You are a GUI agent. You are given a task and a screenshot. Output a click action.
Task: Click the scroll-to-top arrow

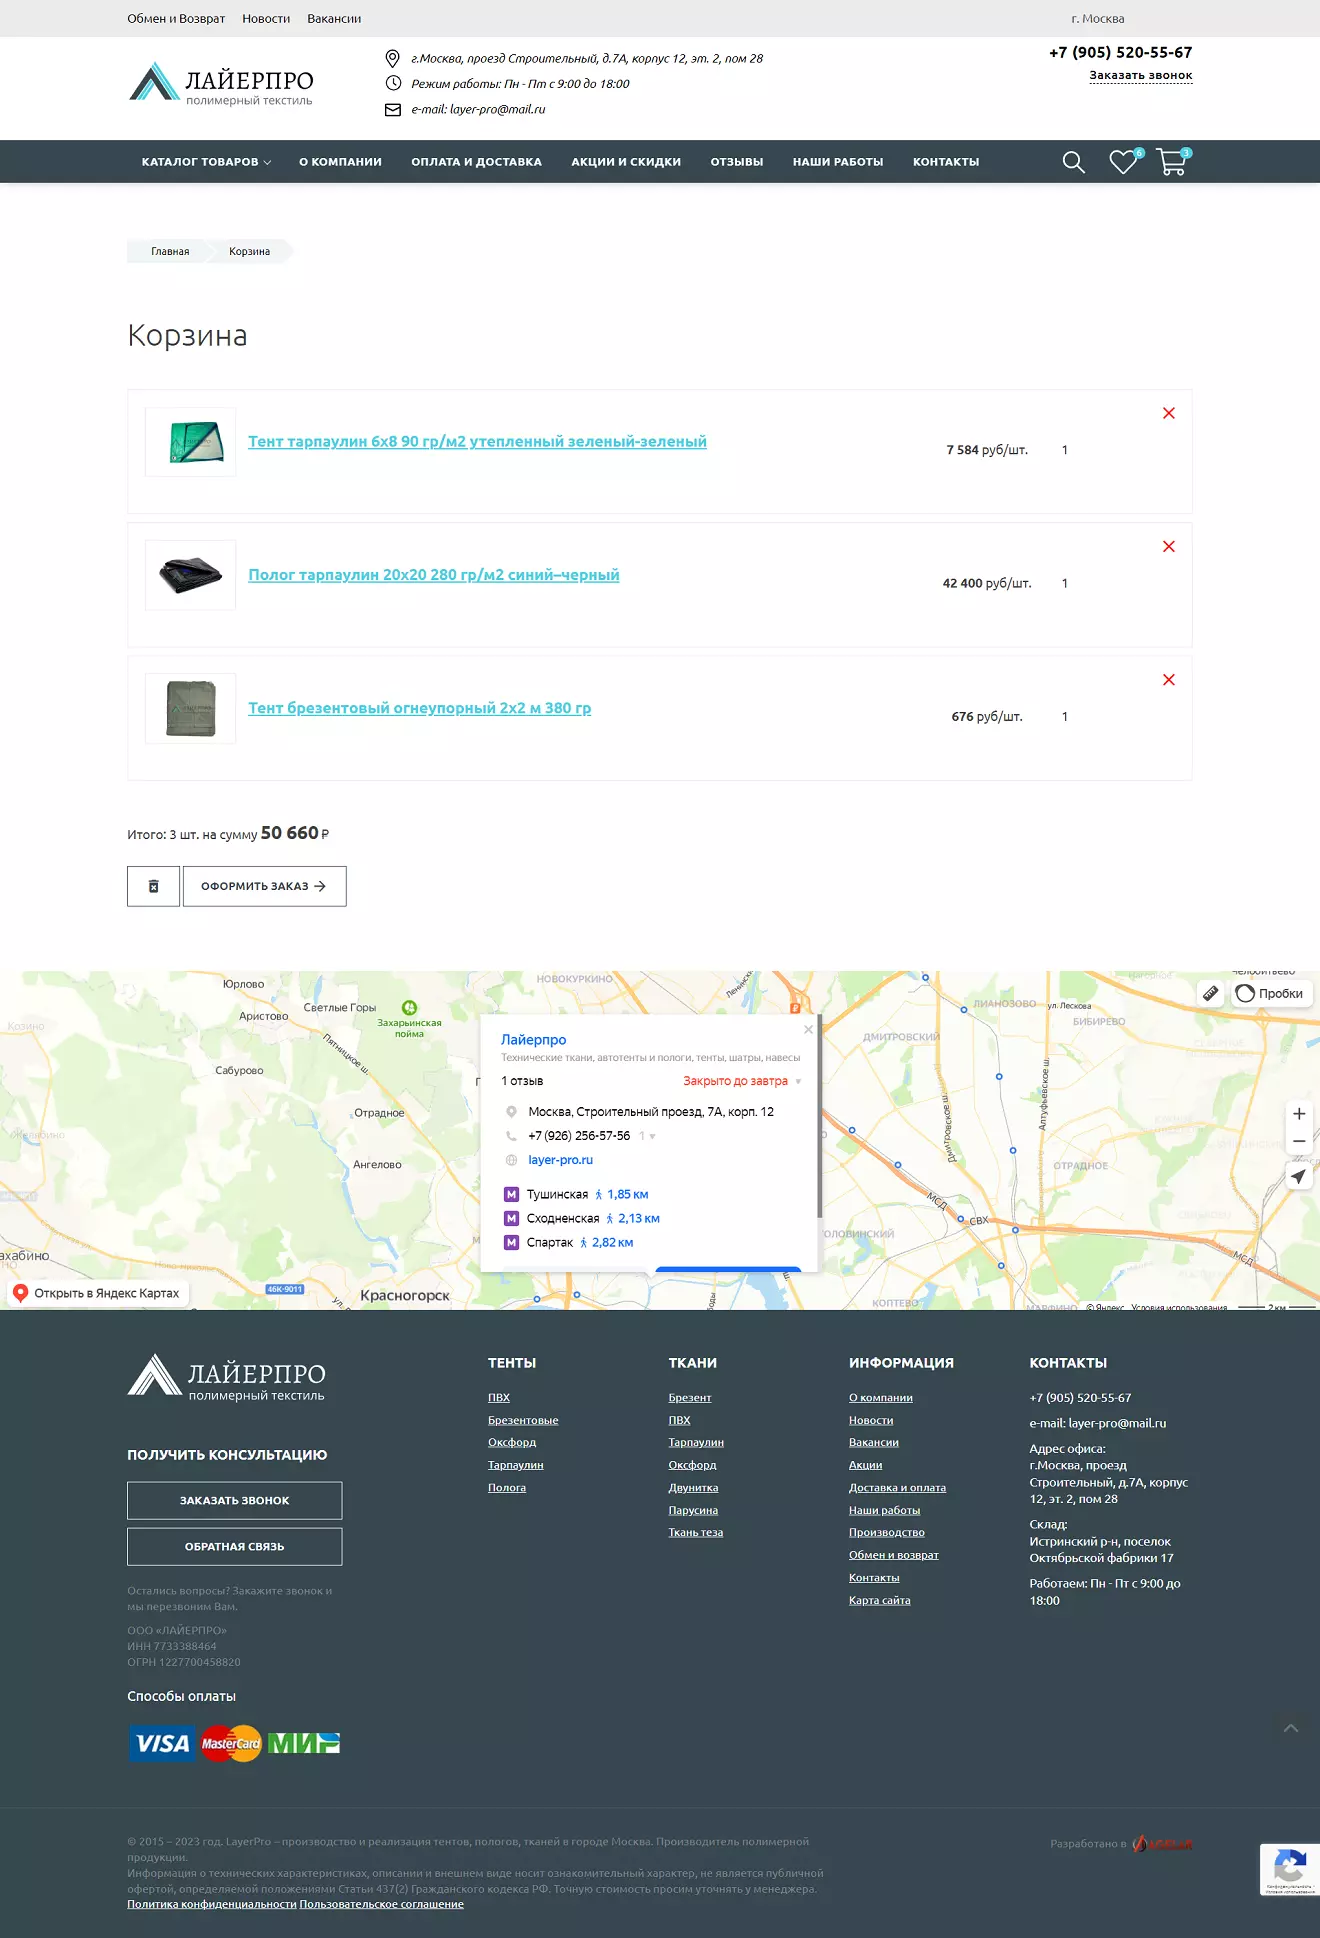tap(1291, 1728)
